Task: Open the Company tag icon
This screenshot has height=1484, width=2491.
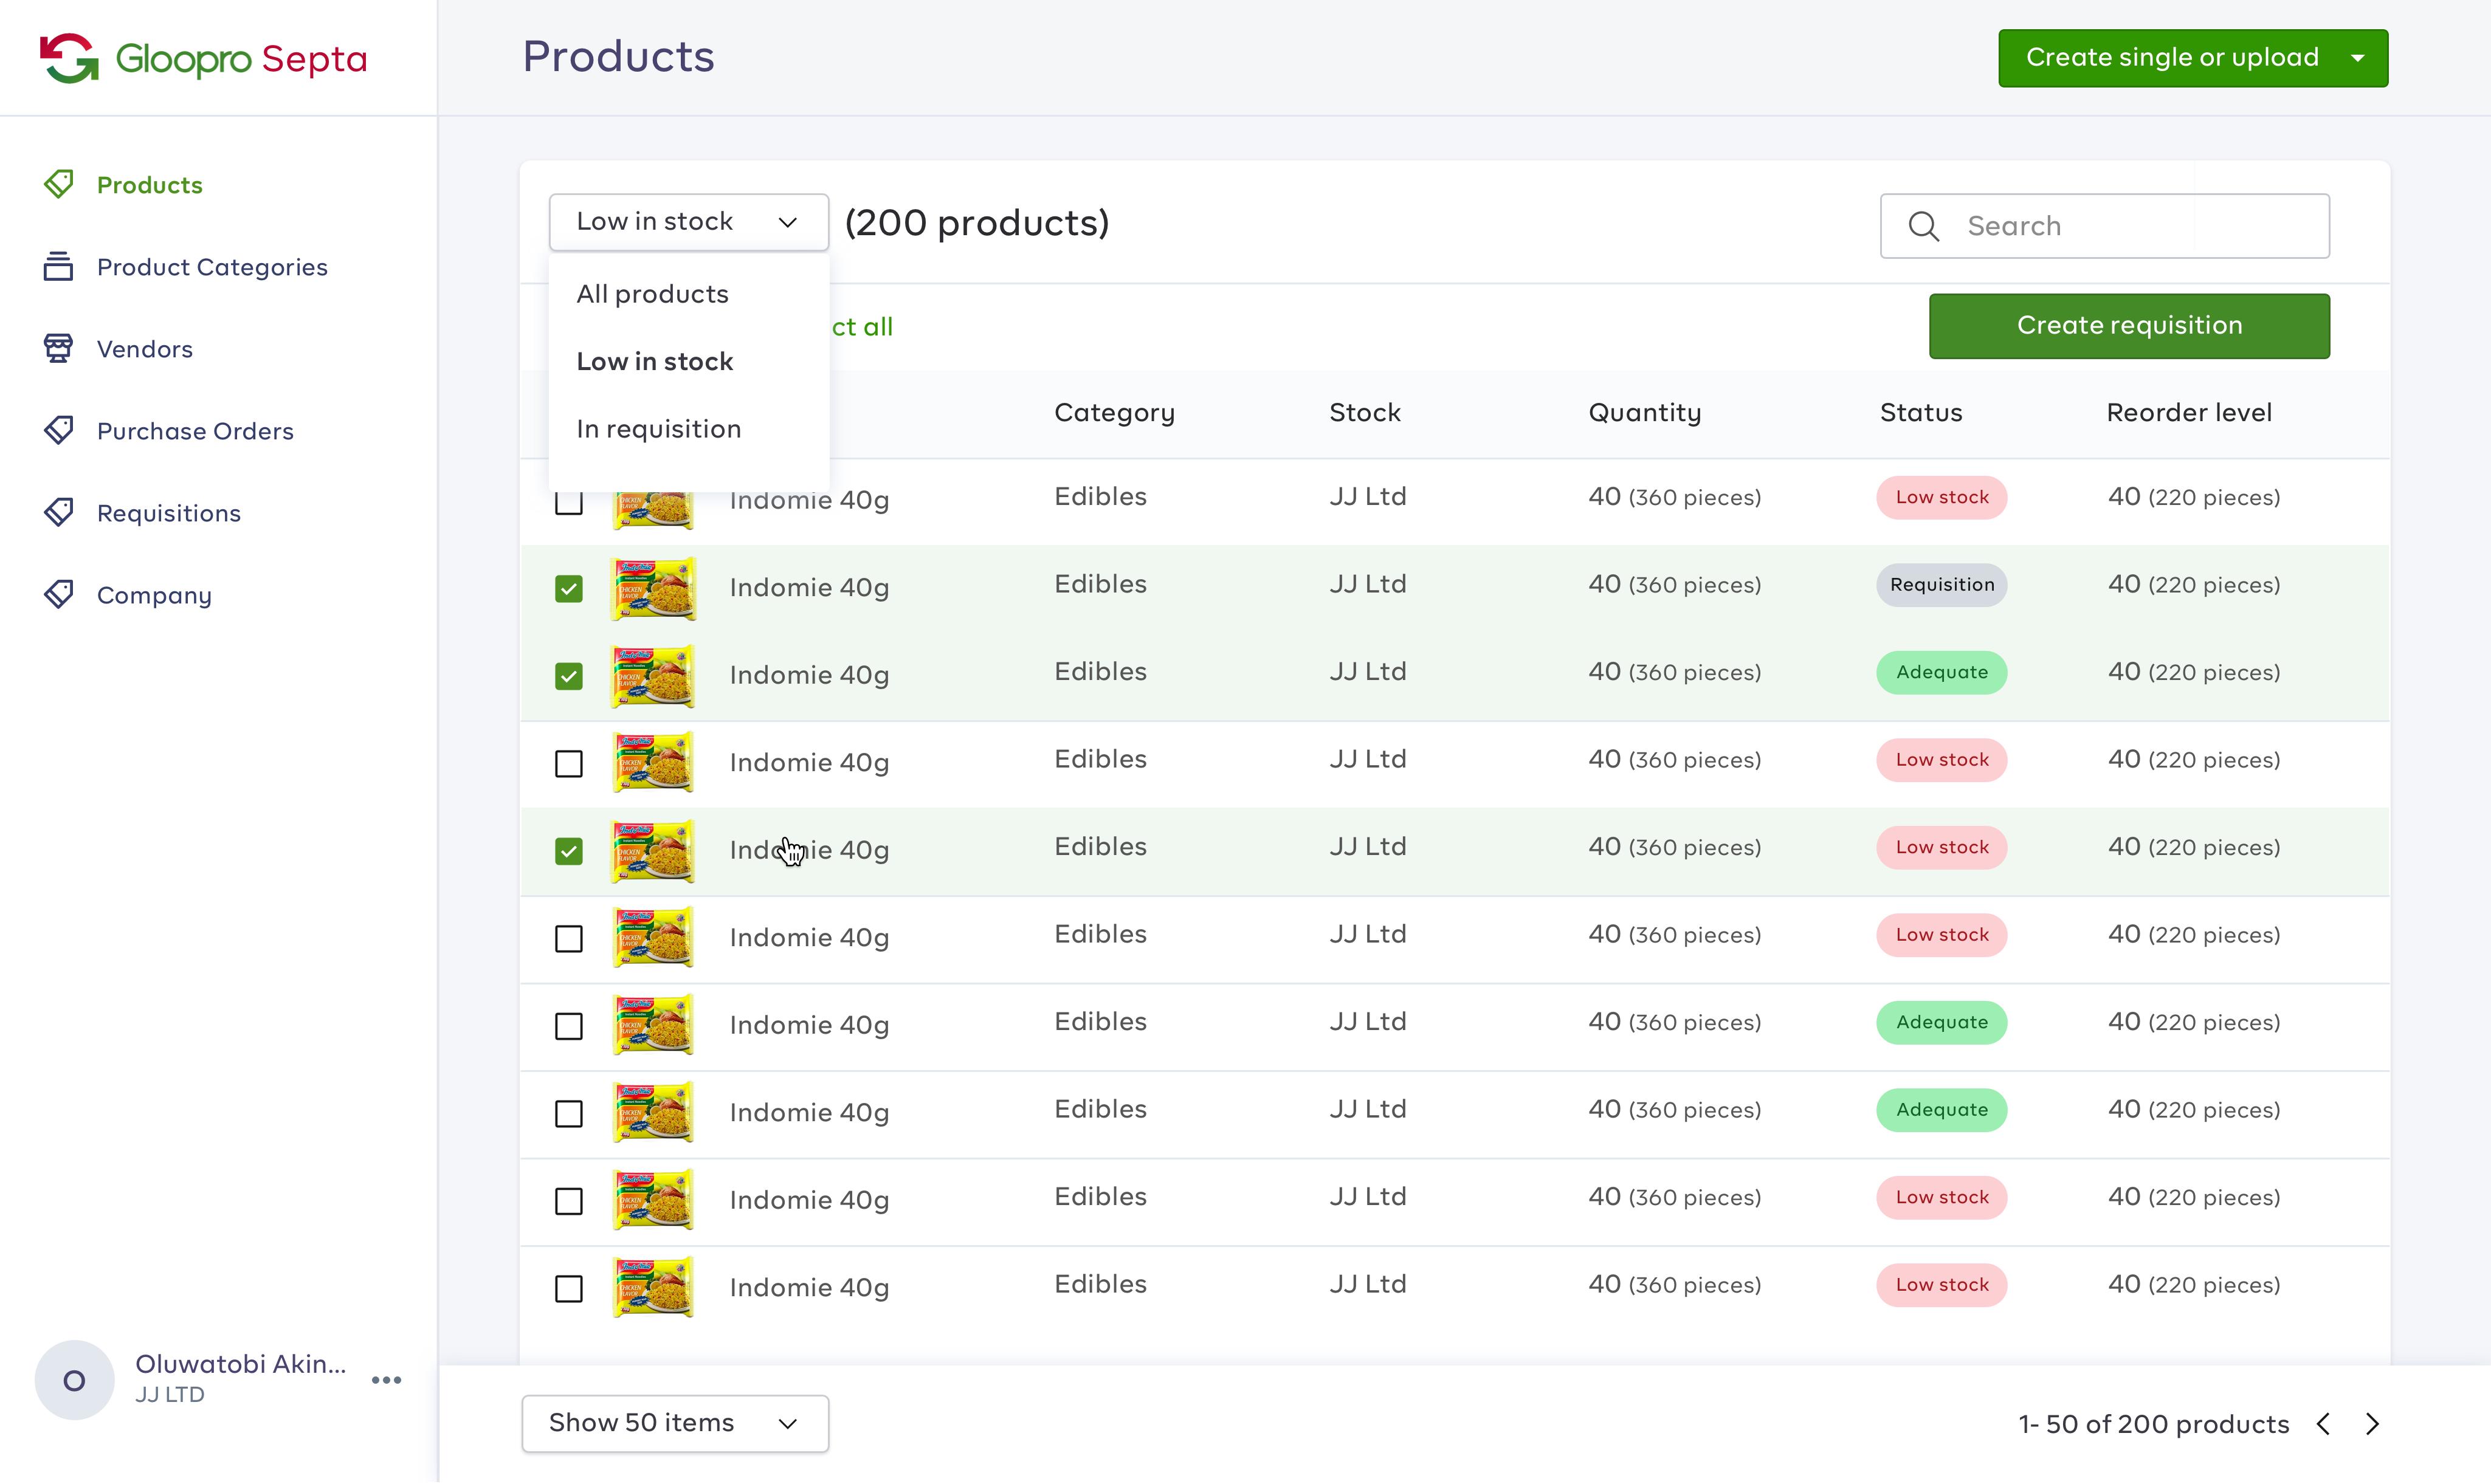Action: click(58, 595)
